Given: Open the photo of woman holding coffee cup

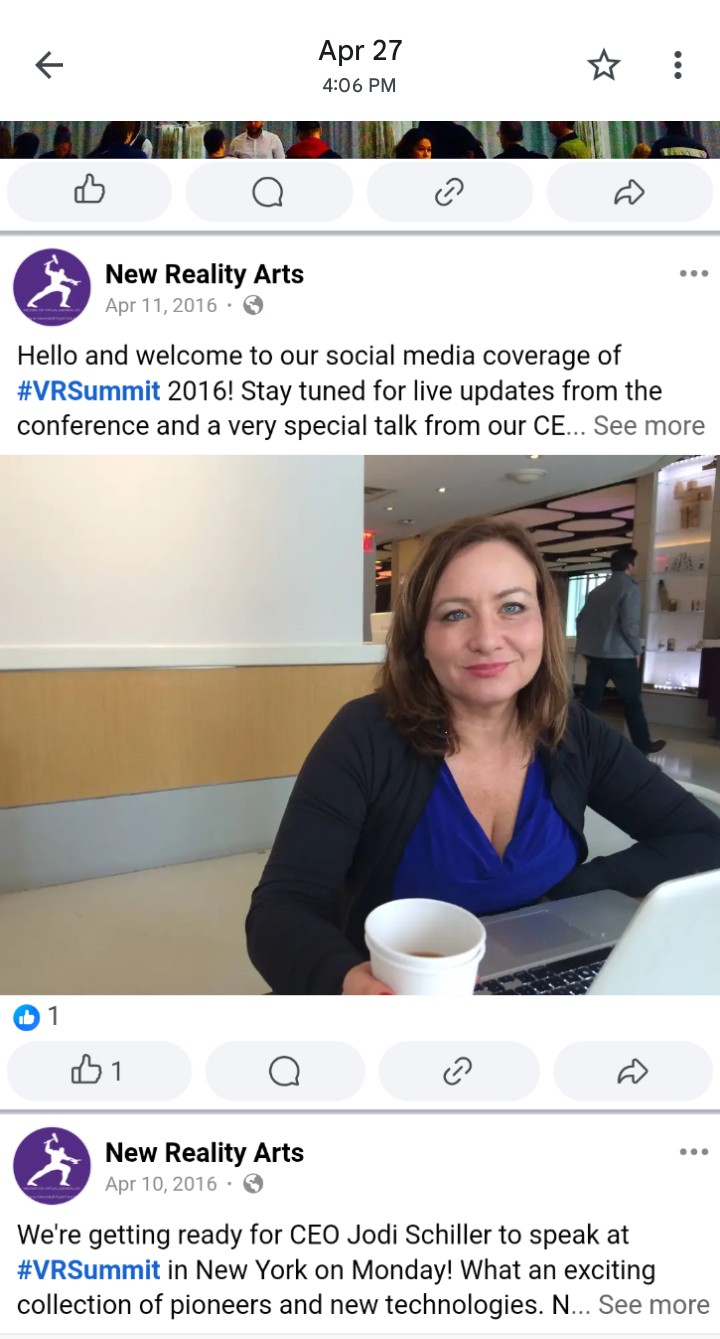Looking at the screenshot, I should pos(360,724).
